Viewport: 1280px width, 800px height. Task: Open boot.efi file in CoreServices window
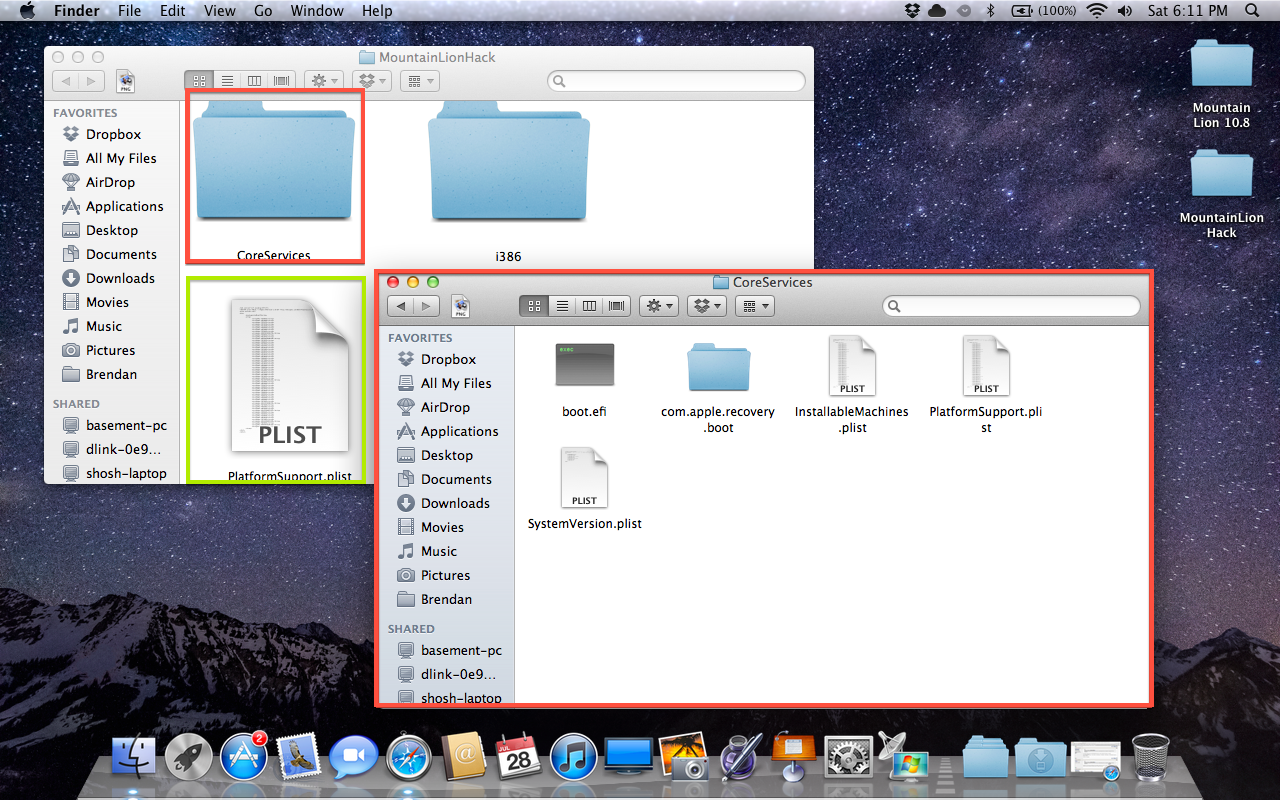click(x=584, y=366)
